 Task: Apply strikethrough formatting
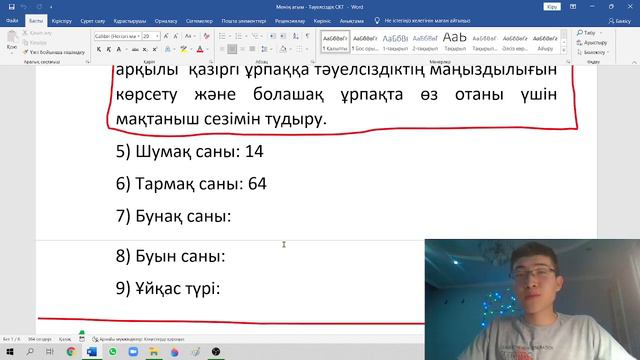pos(135,49)
